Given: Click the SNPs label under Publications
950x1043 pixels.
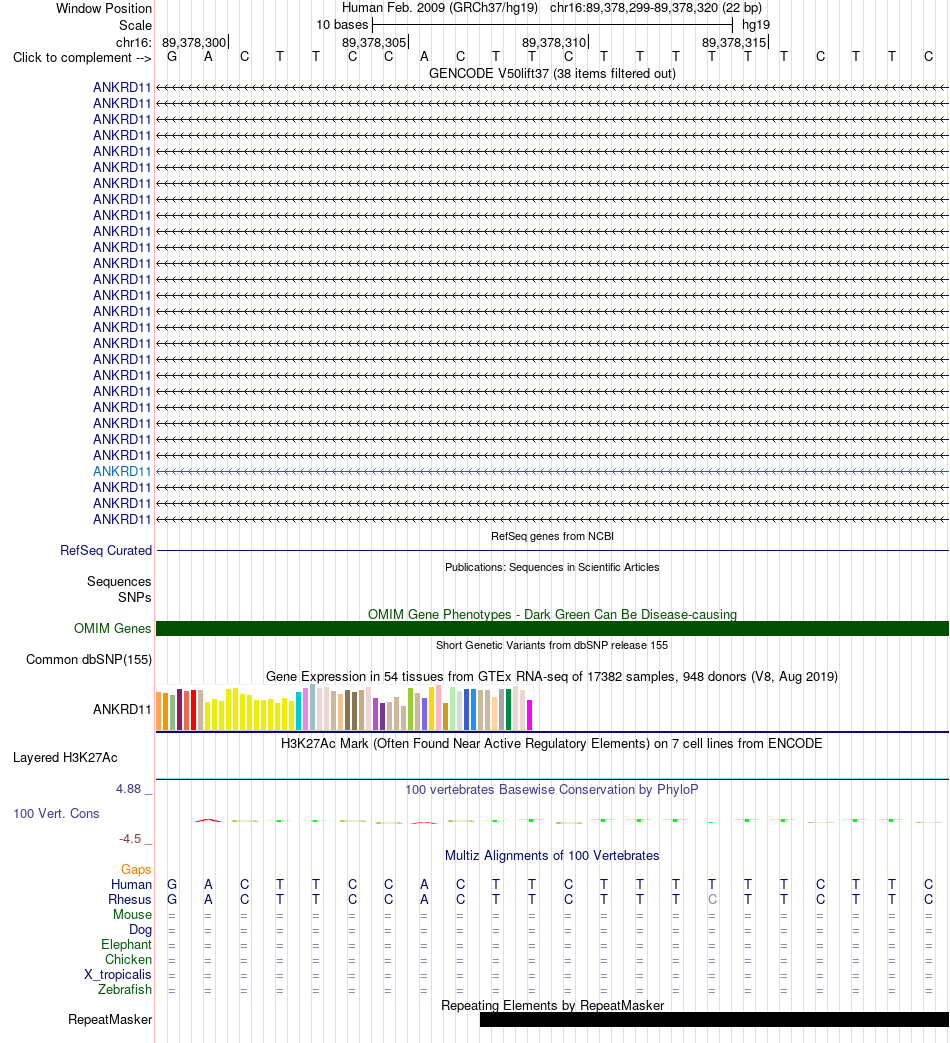Looking at the screenshot, I should point(134,597).
